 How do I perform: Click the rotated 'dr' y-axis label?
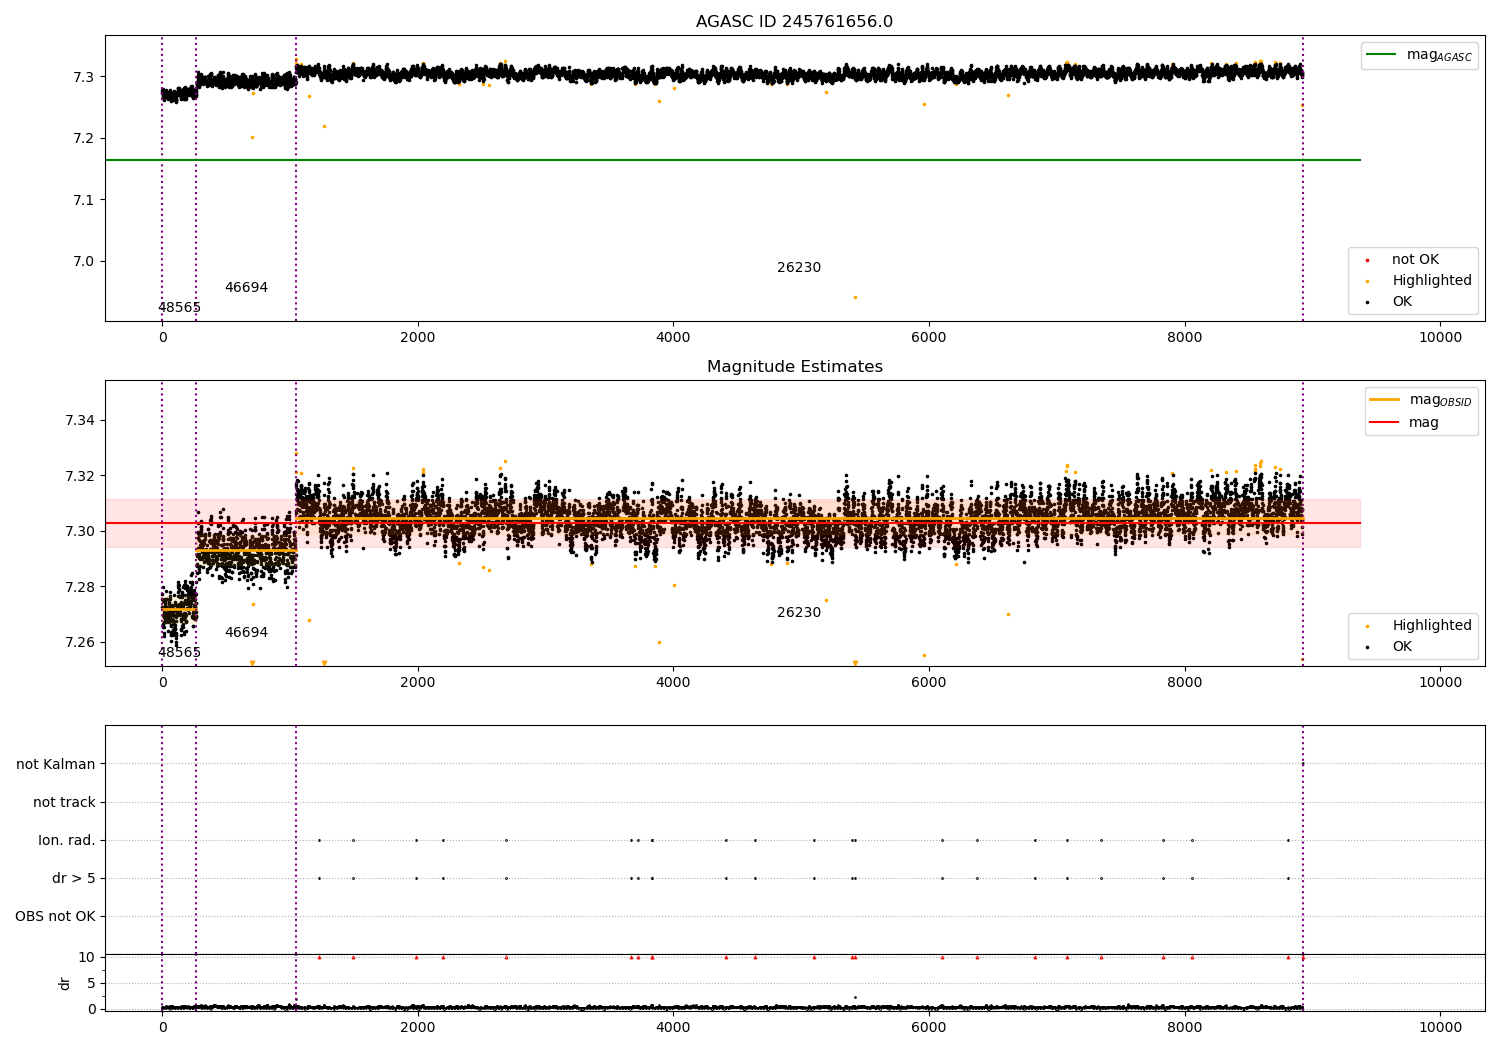click(65, 983)
